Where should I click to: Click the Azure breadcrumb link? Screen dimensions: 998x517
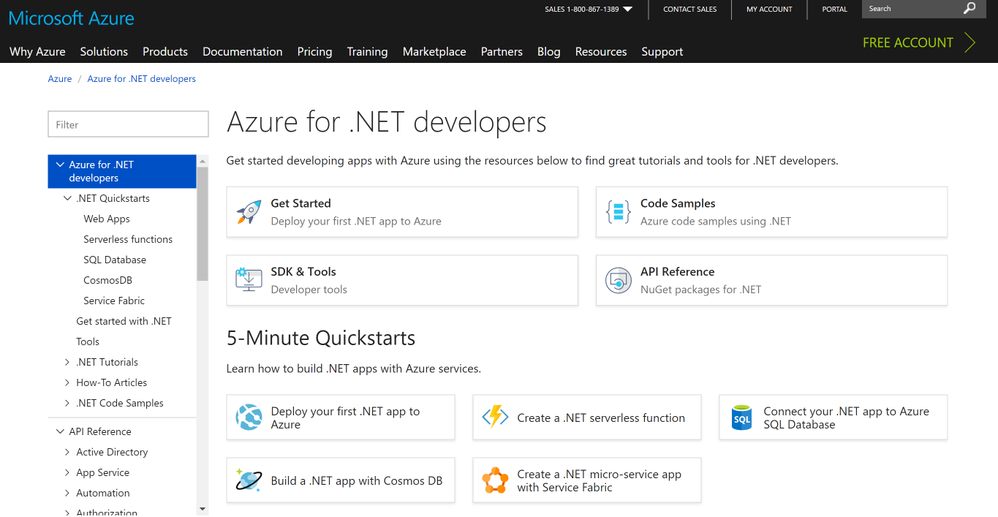[x=60, y=79]
